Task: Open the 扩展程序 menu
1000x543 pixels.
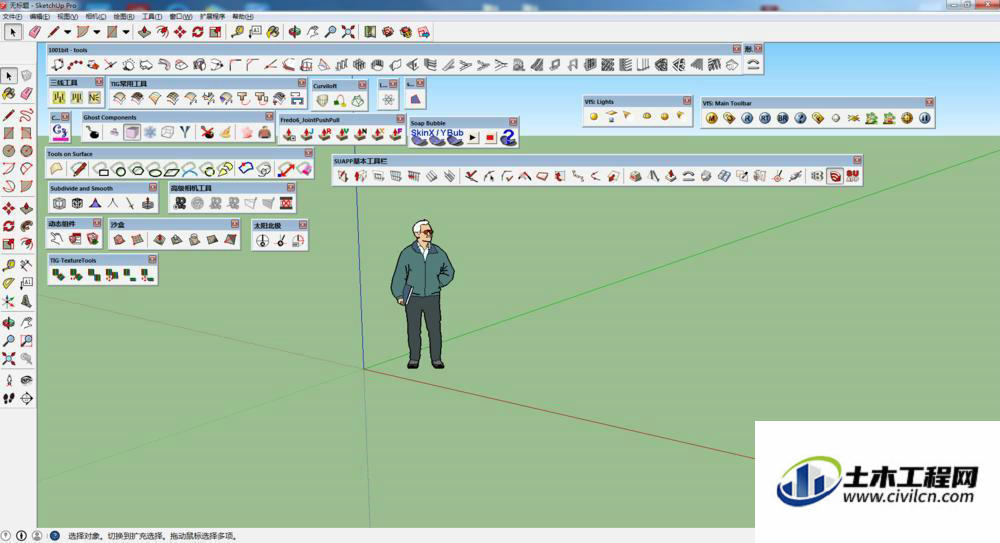Action: click(212, 17)
